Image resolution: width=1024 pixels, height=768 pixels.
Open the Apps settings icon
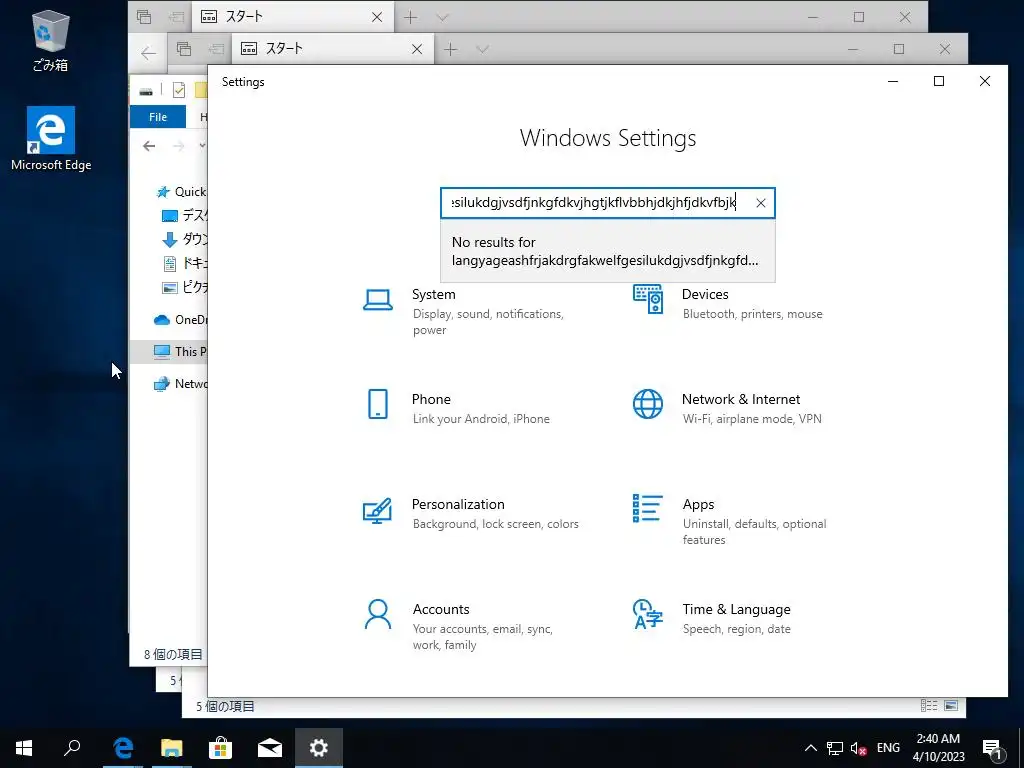pos(647,509)
